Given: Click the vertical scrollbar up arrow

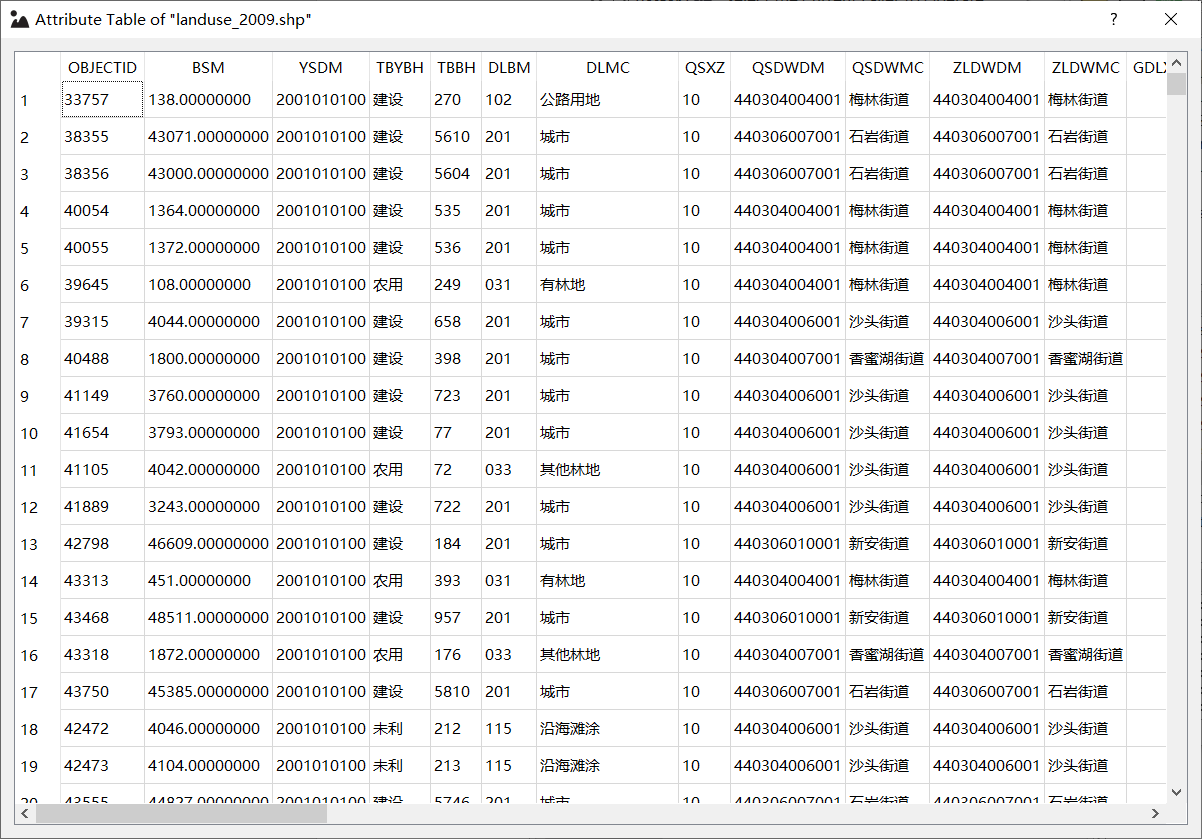Looking at the screenshot, I should tap(1176, 62).
